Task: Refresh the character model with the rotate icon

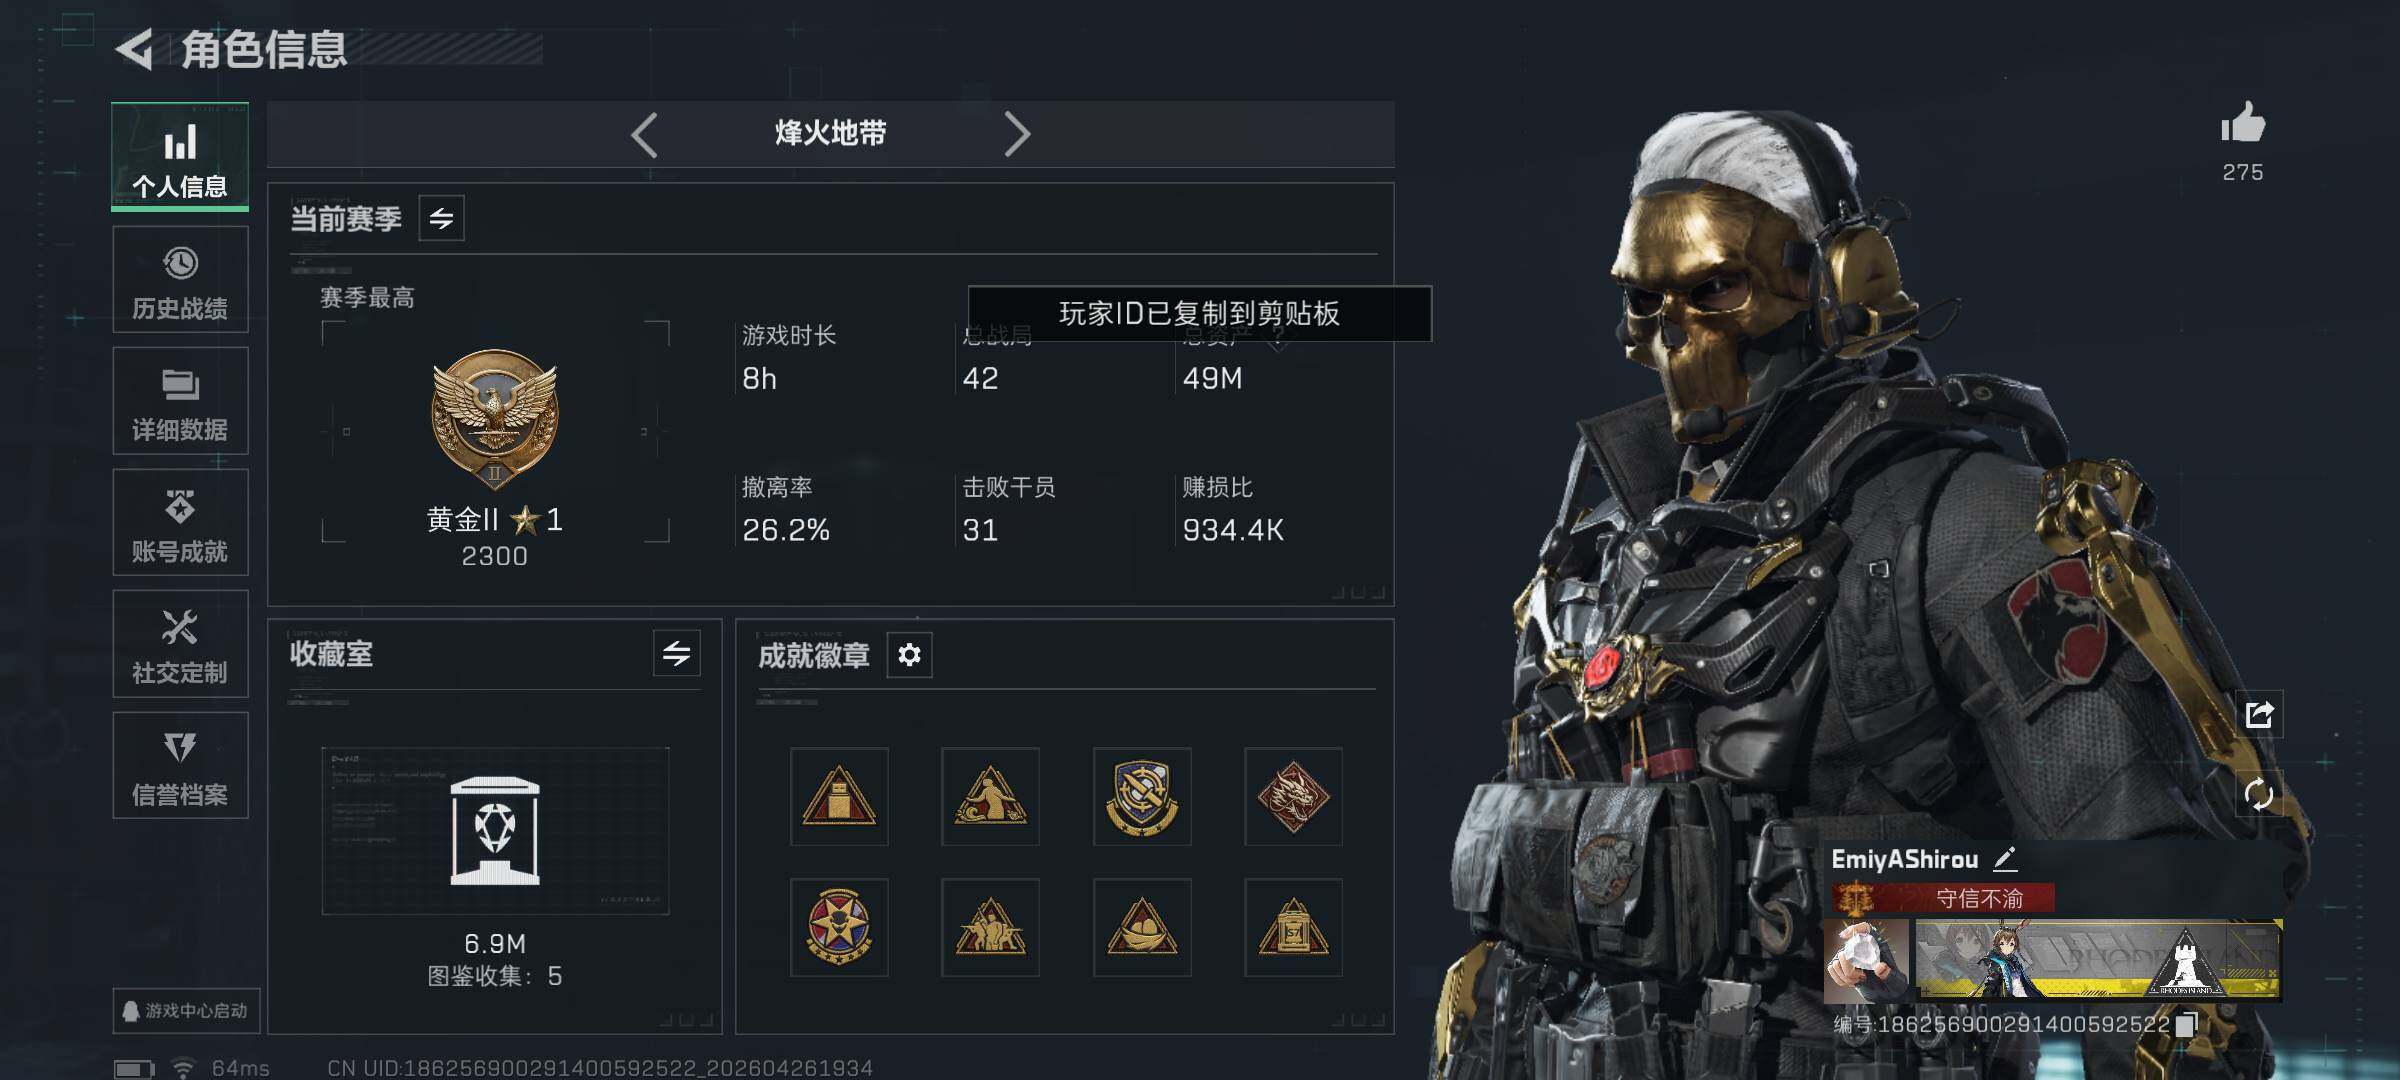Action: coord(2260,795)
